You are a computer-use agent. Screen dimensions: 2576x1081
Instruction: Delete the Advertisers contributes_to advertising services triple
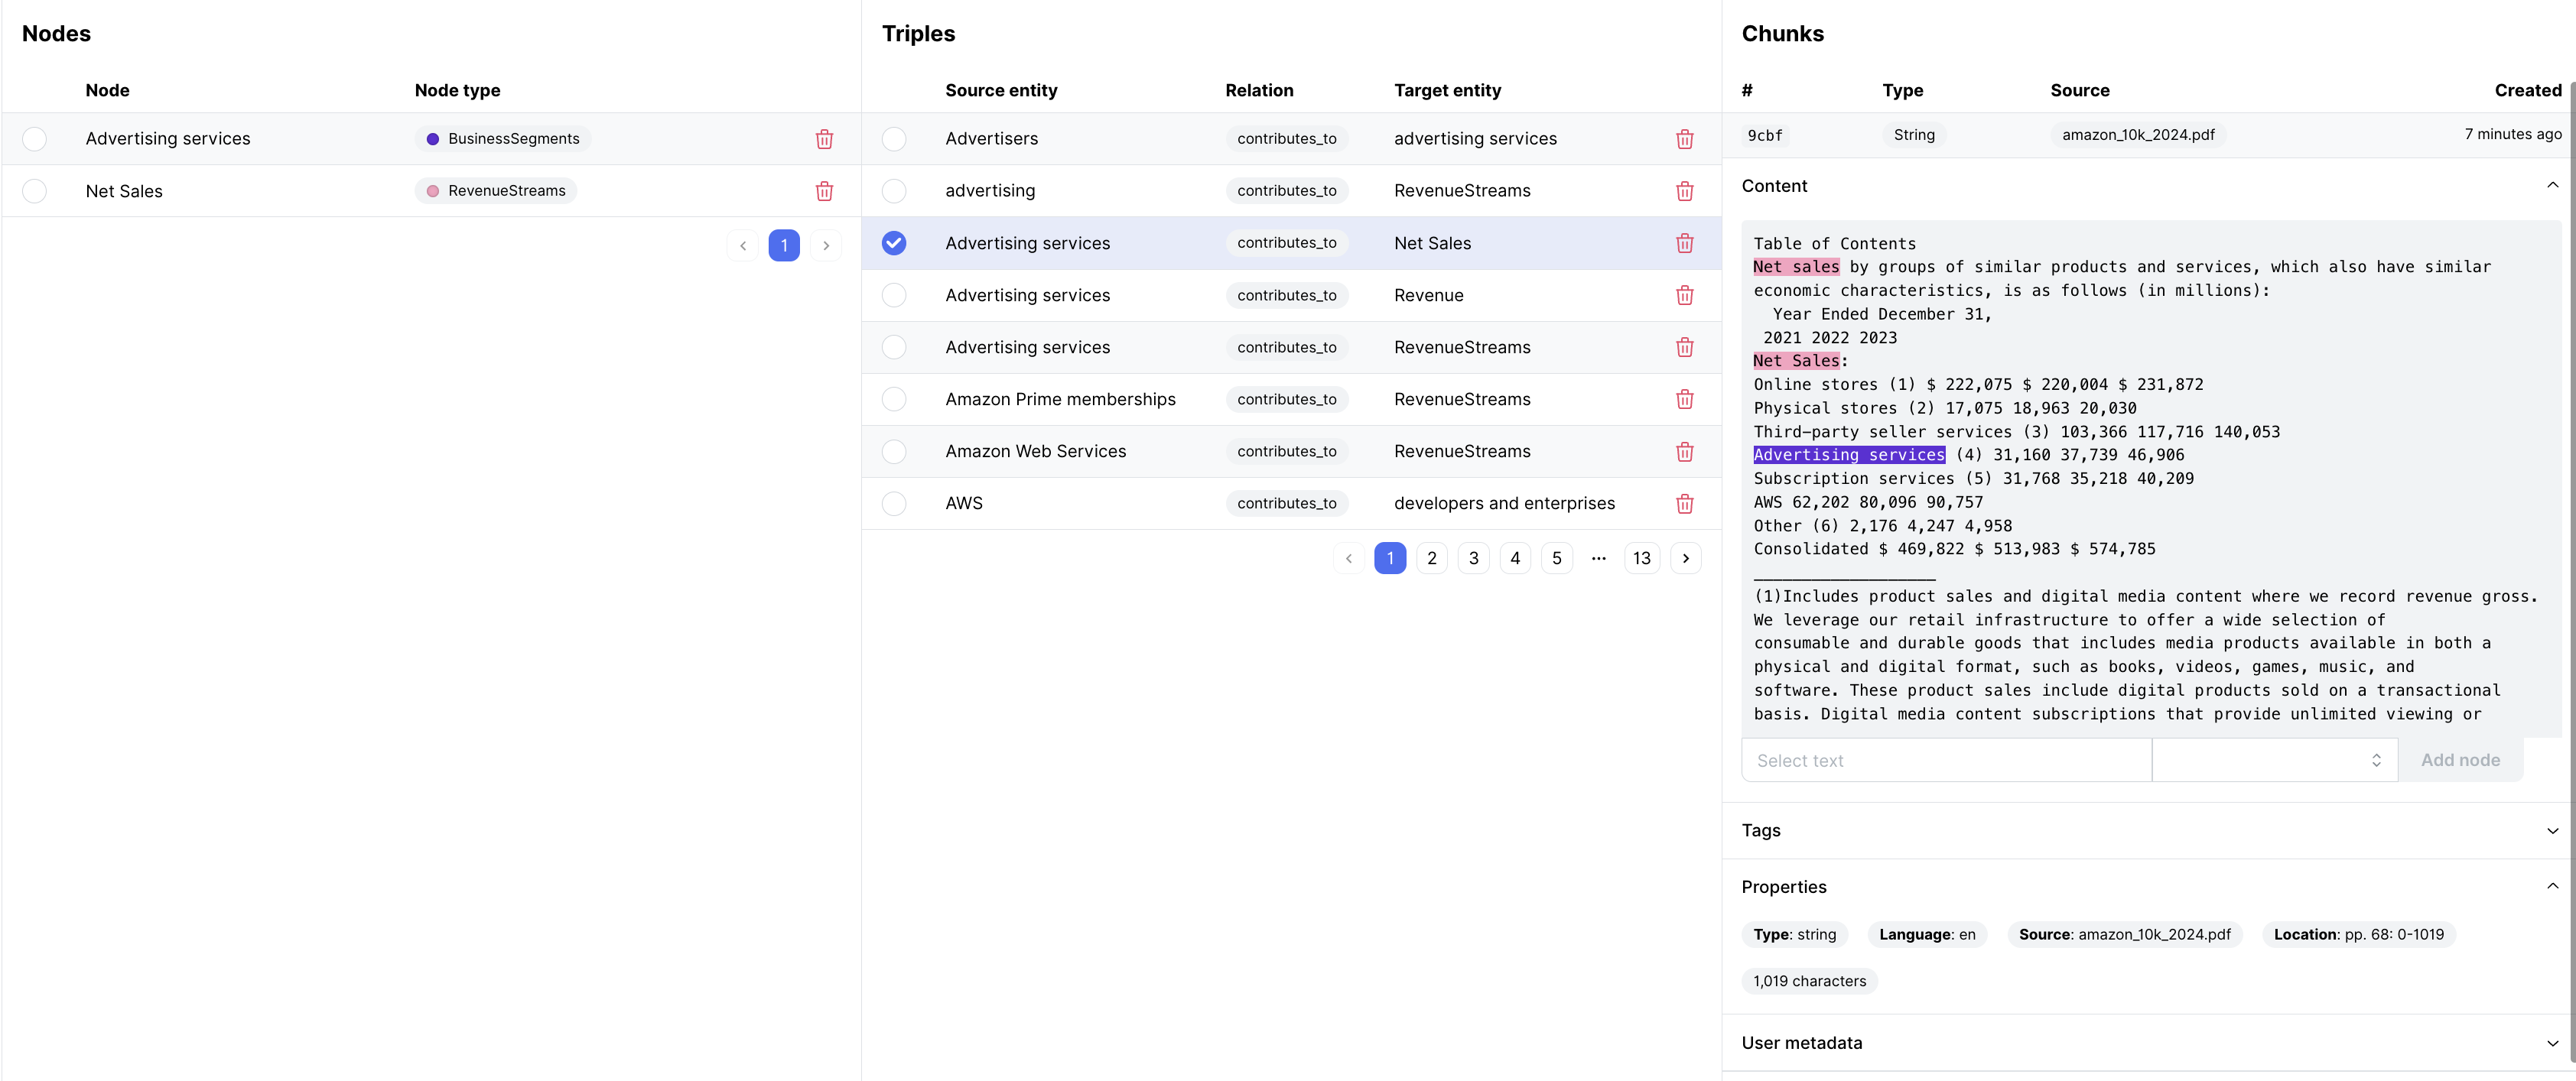click(x=1684, y=139)
